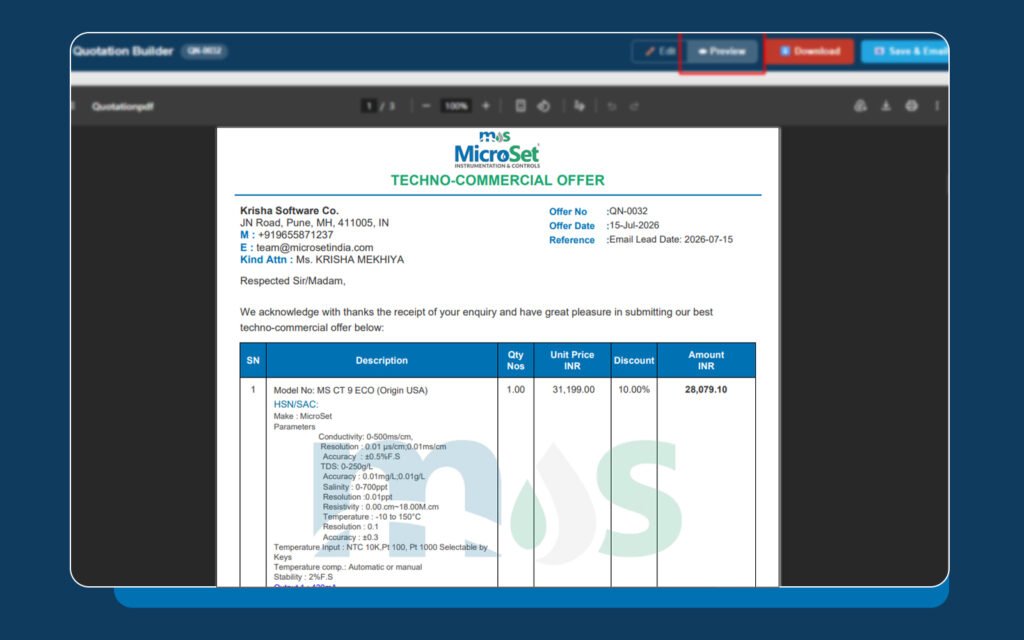Switch to Edit mode

(x=660, y=51)
